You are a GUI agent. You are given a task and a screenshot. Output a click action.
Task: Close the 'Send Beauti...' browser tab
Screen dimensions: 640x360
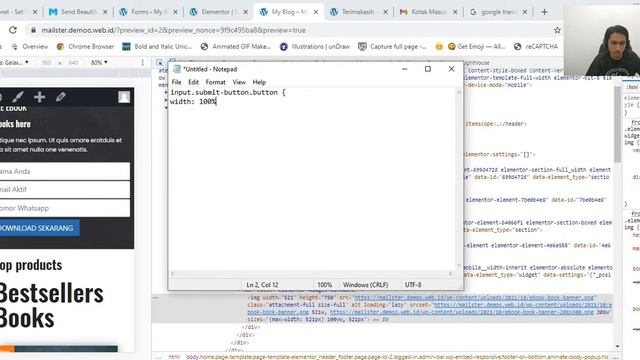[x=105, y=12]
